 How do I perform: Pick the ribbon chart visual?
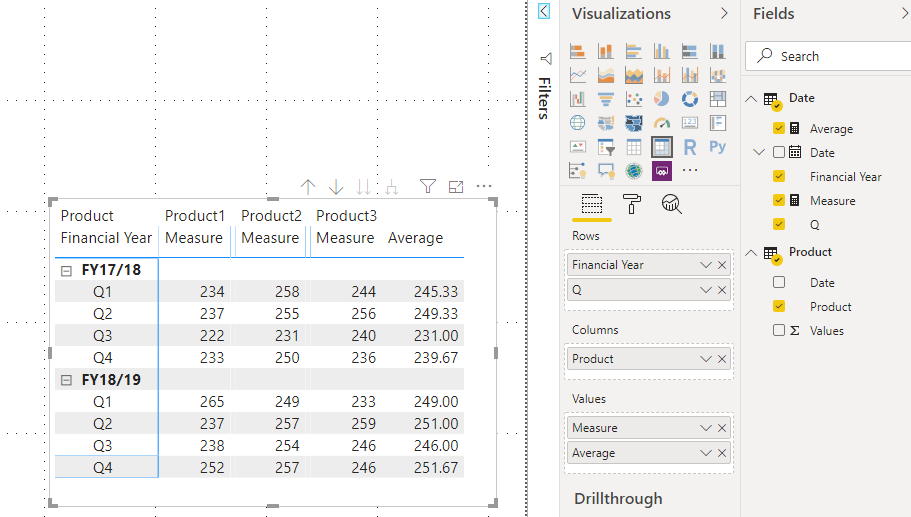click(718, 75)
